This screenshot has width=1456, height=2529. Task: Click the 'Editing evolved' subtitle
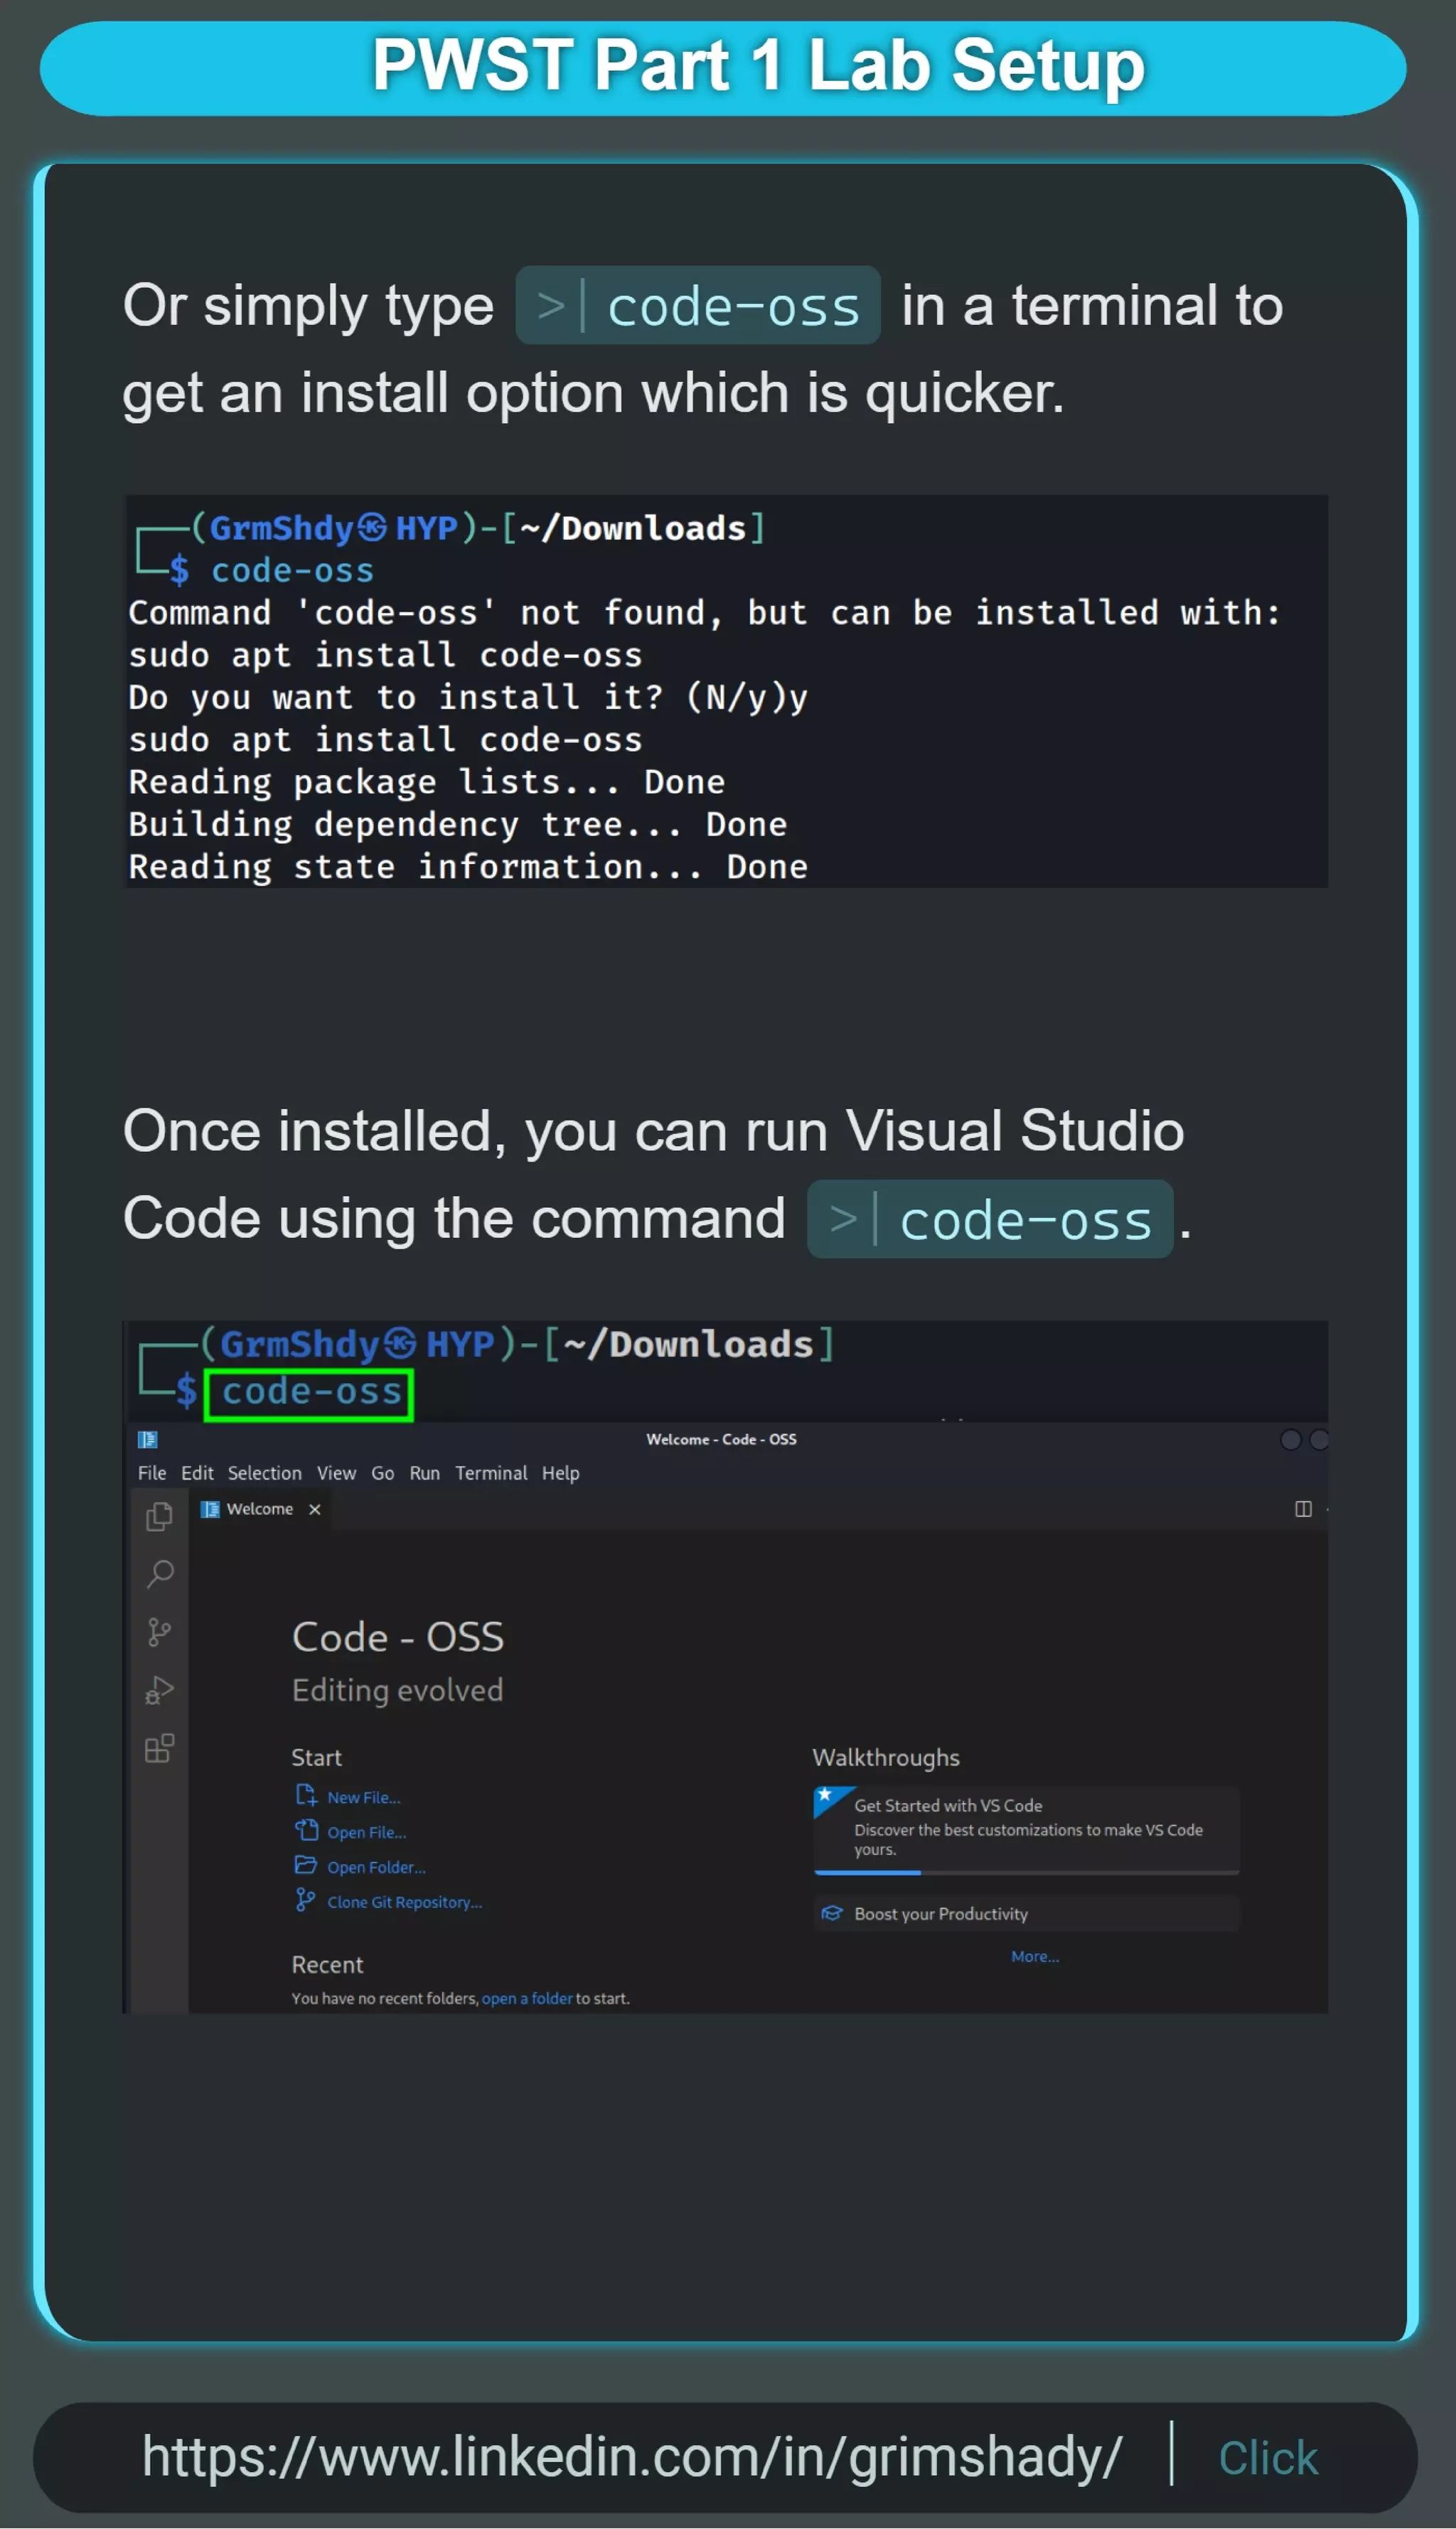[397, 1690]
